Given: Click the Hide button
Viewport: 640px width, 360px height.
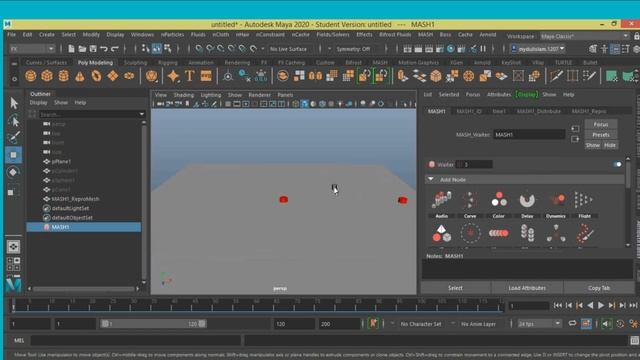Looking at the screenshot, I should tap(610, 145).
